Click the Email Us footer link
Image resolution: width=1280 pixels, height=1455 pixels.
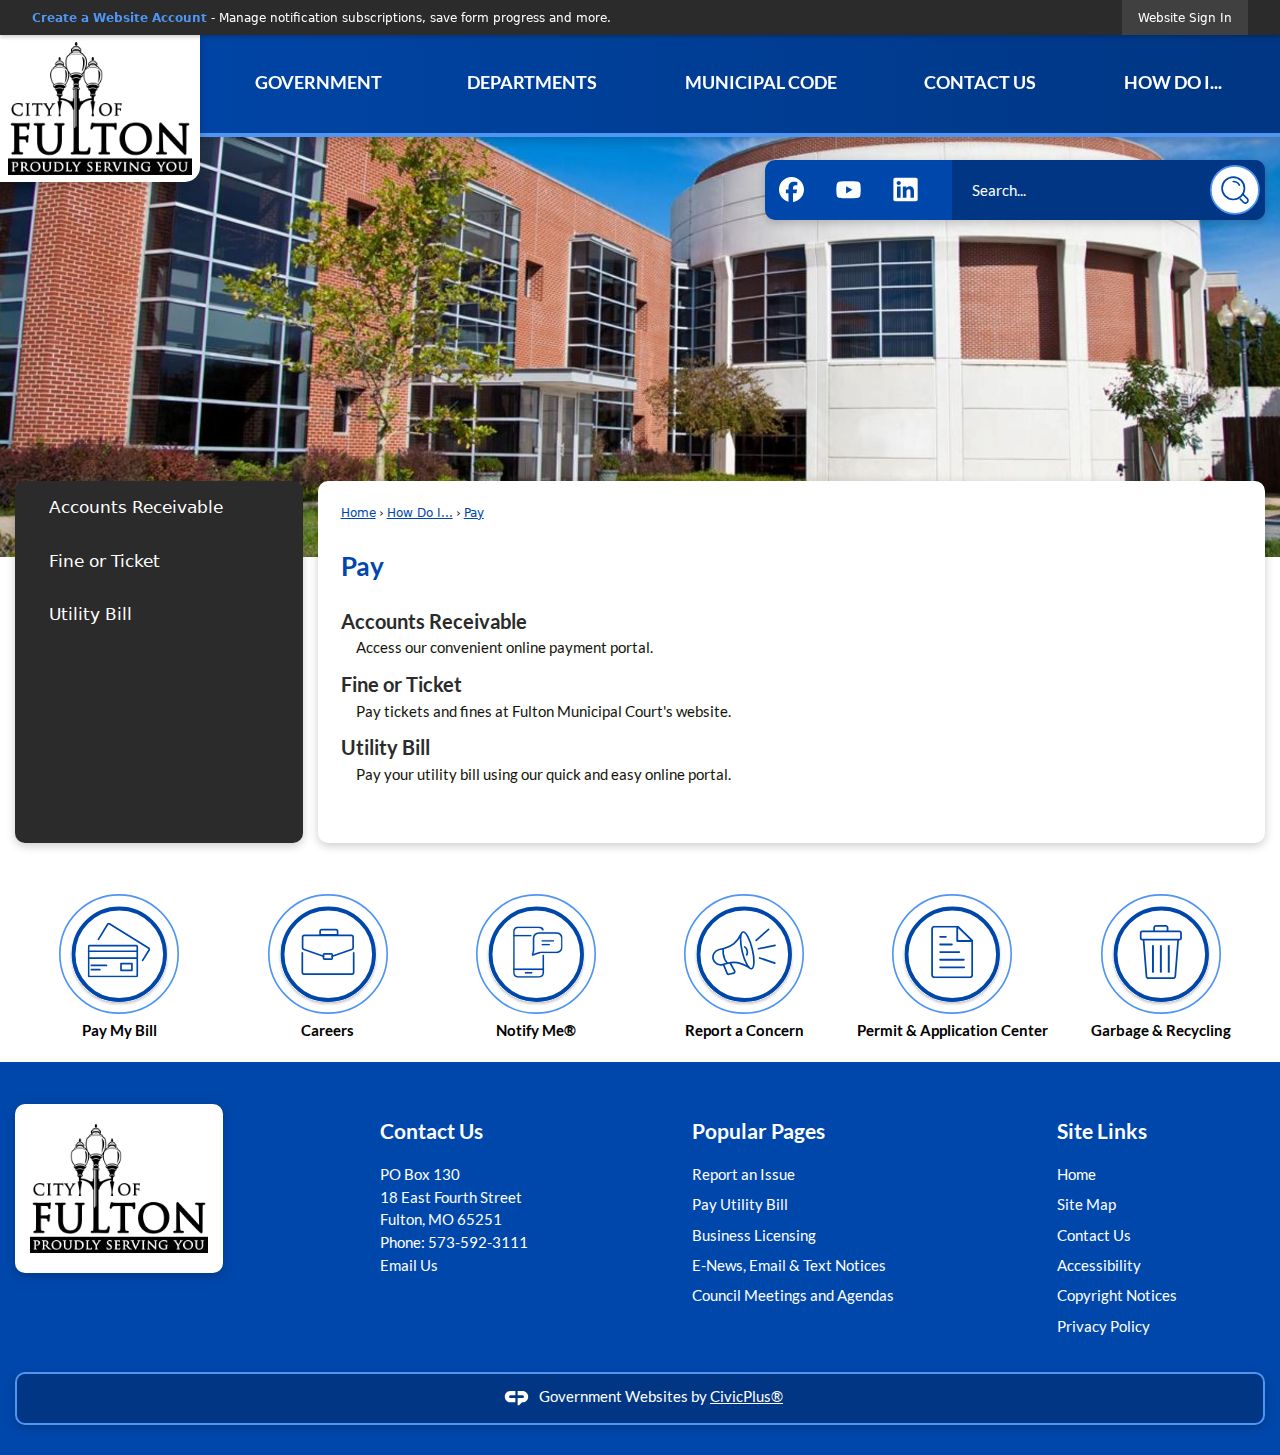[409, 1266]
